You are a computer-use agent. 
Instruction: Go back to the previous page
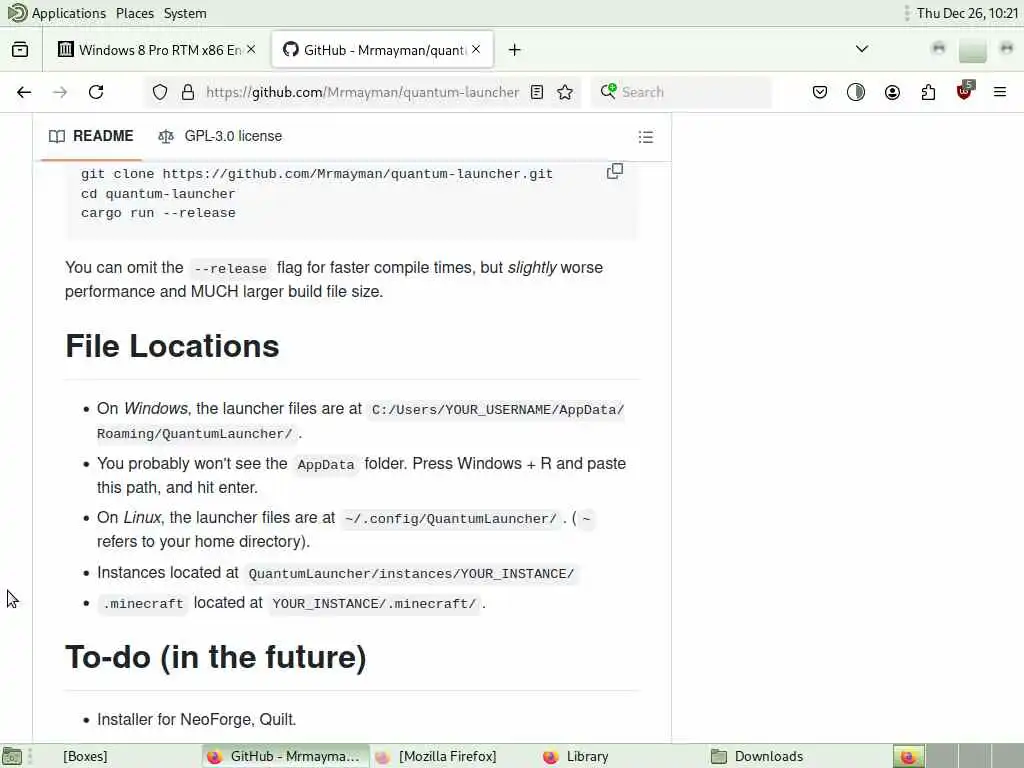click(x=24, y=92)
